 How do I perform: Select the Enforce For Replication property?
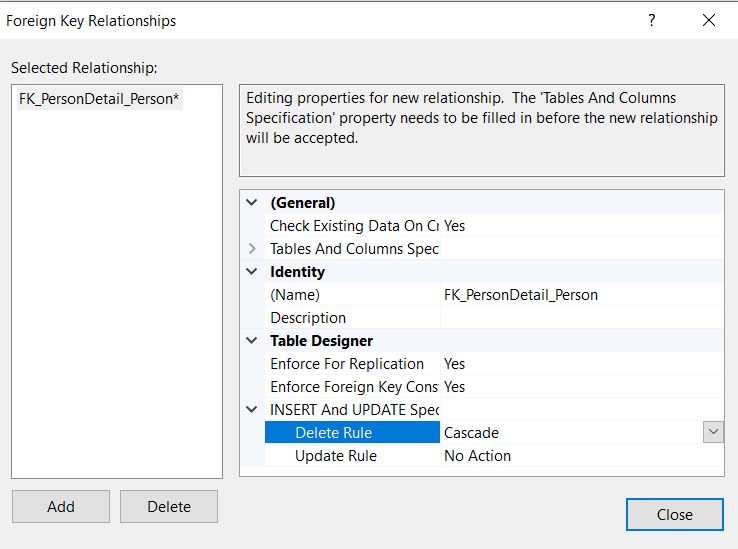click(347, 364)
